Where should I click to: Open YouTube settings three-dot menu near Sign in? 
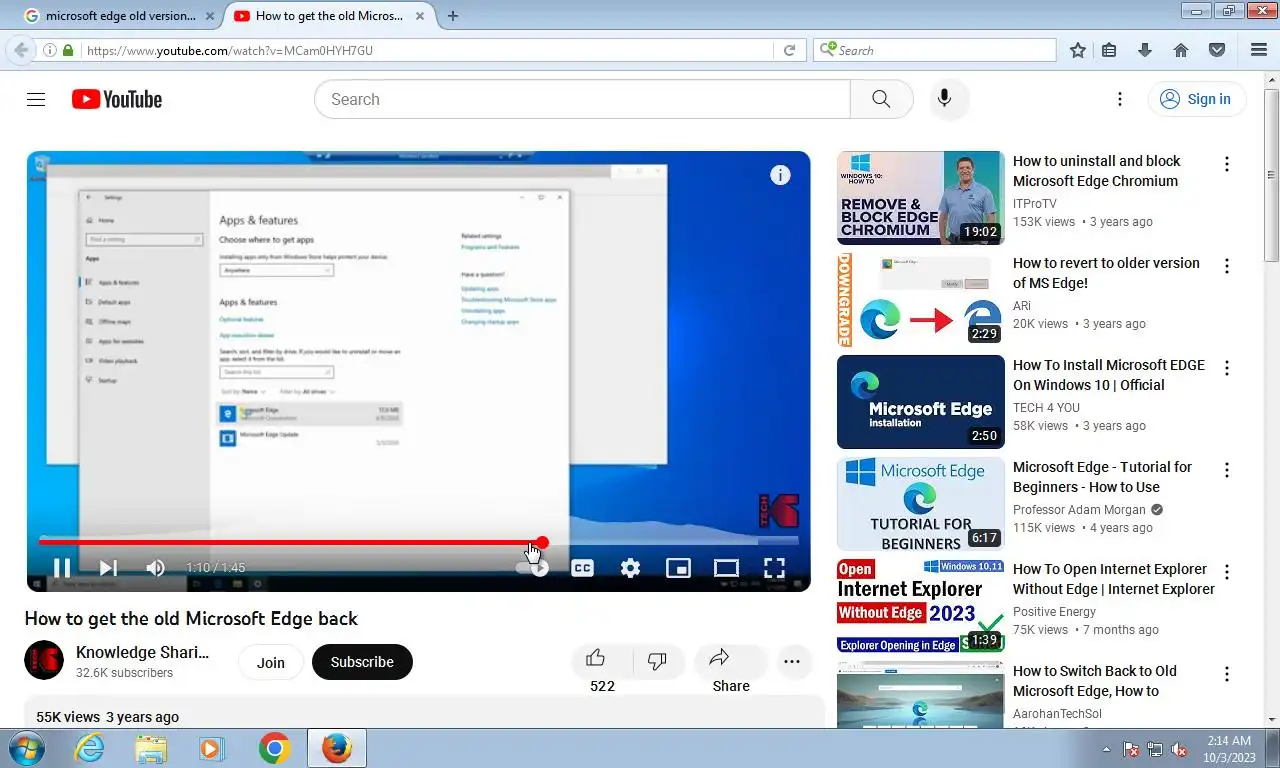coord(1120,99)
